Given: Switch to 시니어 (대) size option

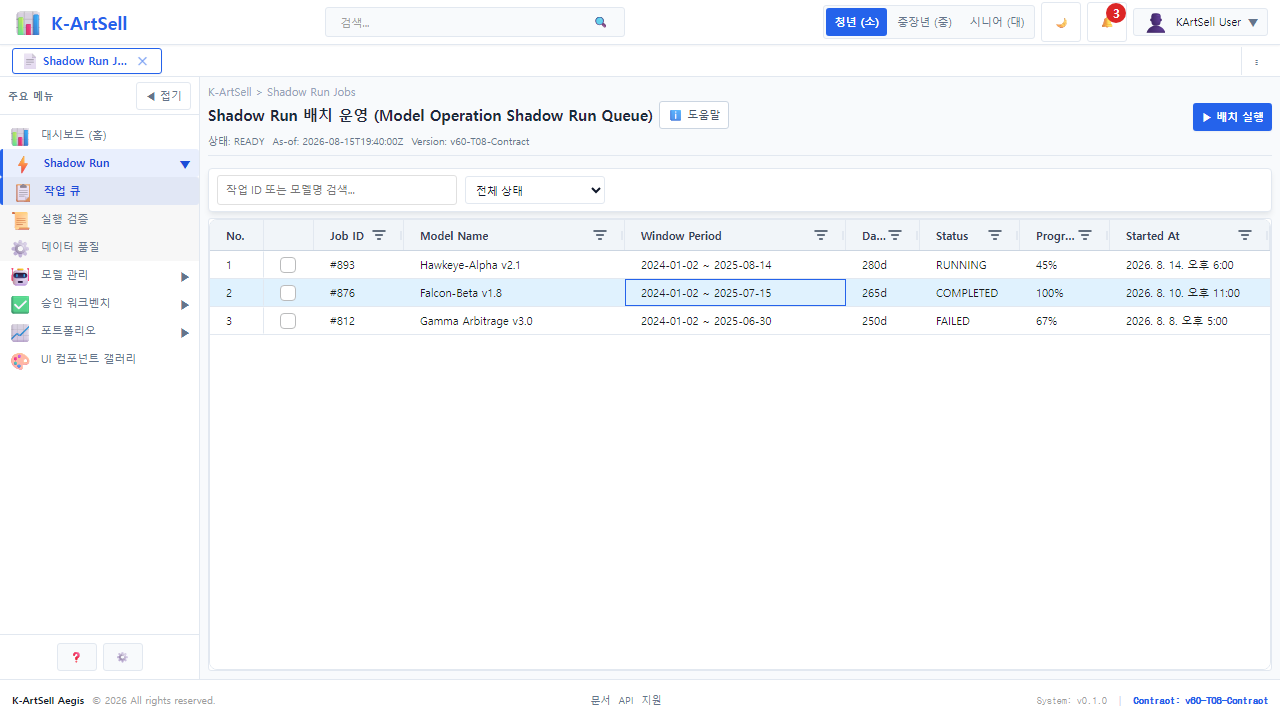Looking at the screenshot, I should tap(997, 22).
